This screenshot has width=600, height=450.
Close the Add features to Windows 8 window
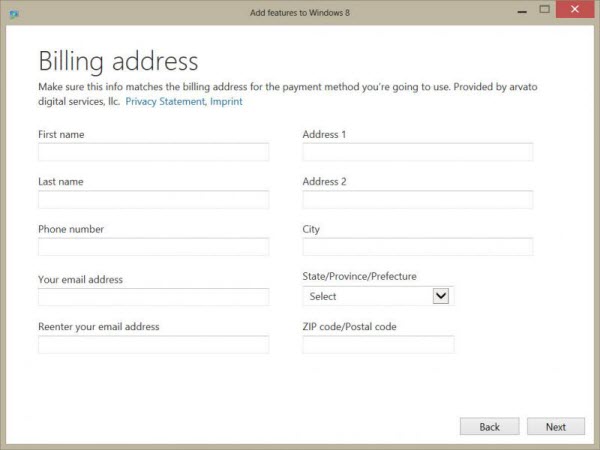tap(575, 10)
